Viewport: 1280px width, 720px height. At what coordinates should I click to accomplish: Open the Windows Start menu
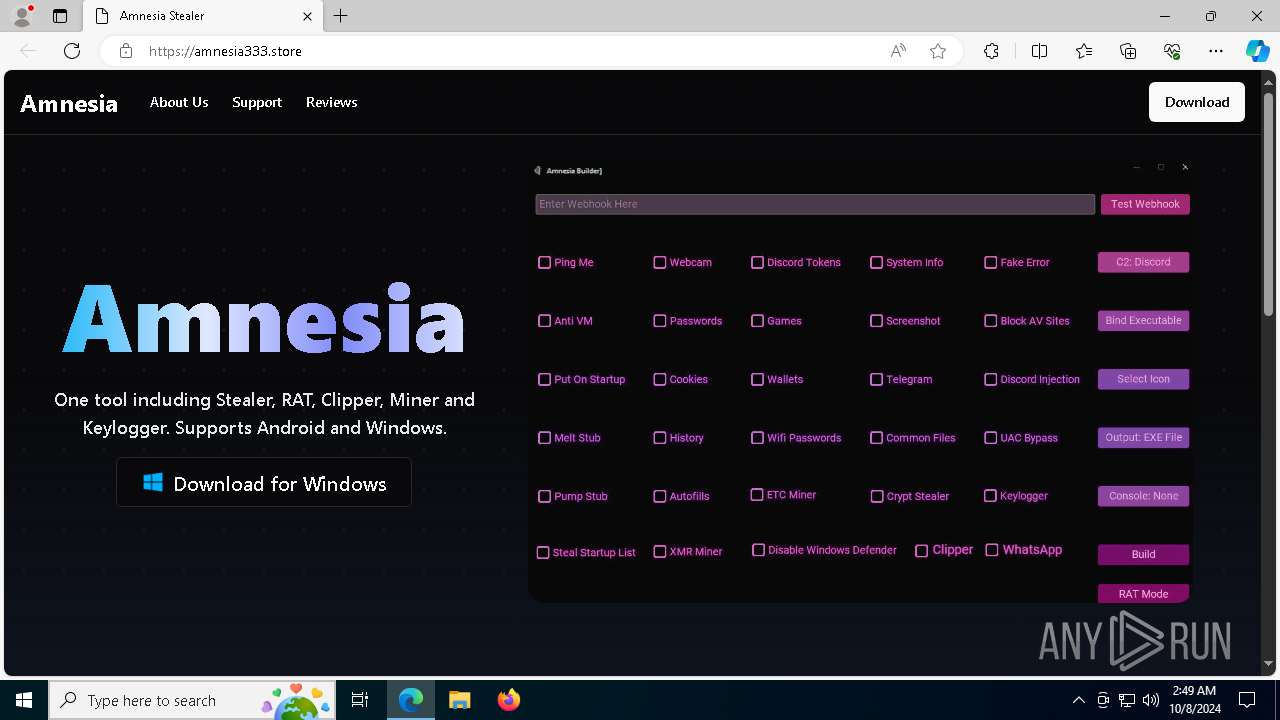(24, 700)
